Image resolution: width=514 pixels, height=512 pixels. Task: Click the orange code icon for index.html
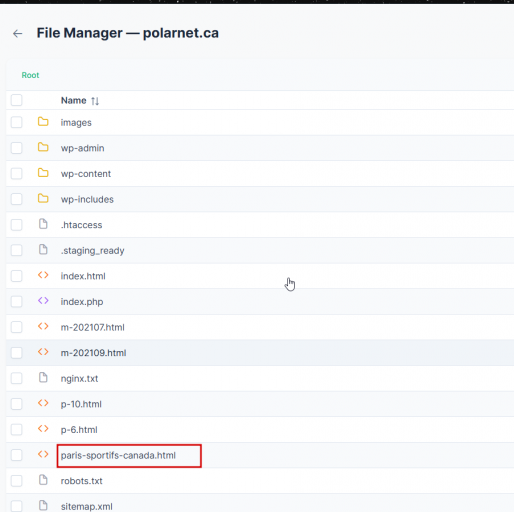[43, 275]
